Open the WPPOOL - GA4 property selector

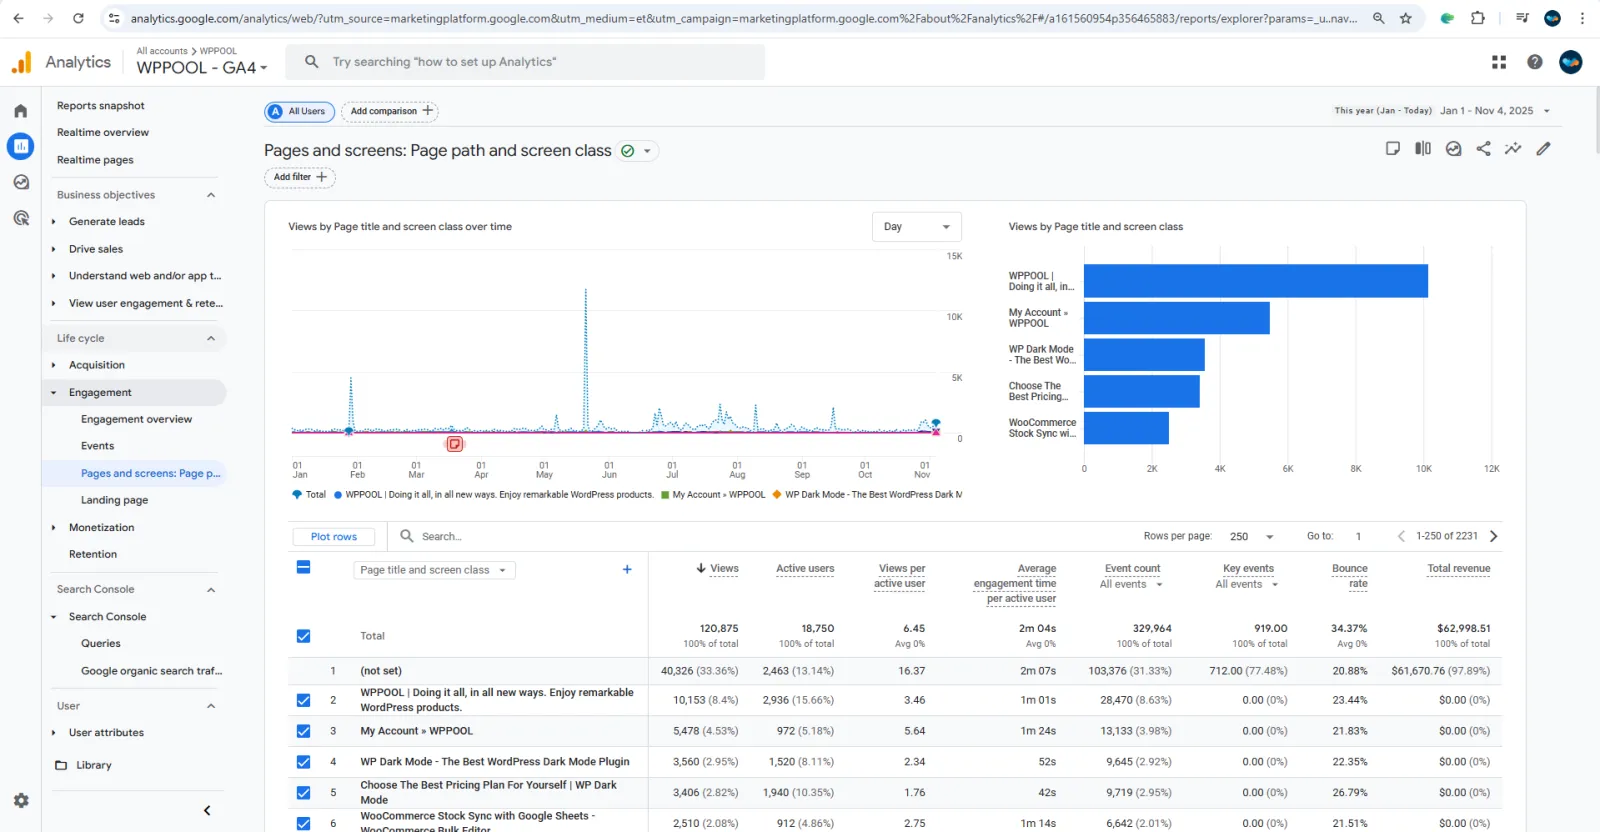pos(202,68)
